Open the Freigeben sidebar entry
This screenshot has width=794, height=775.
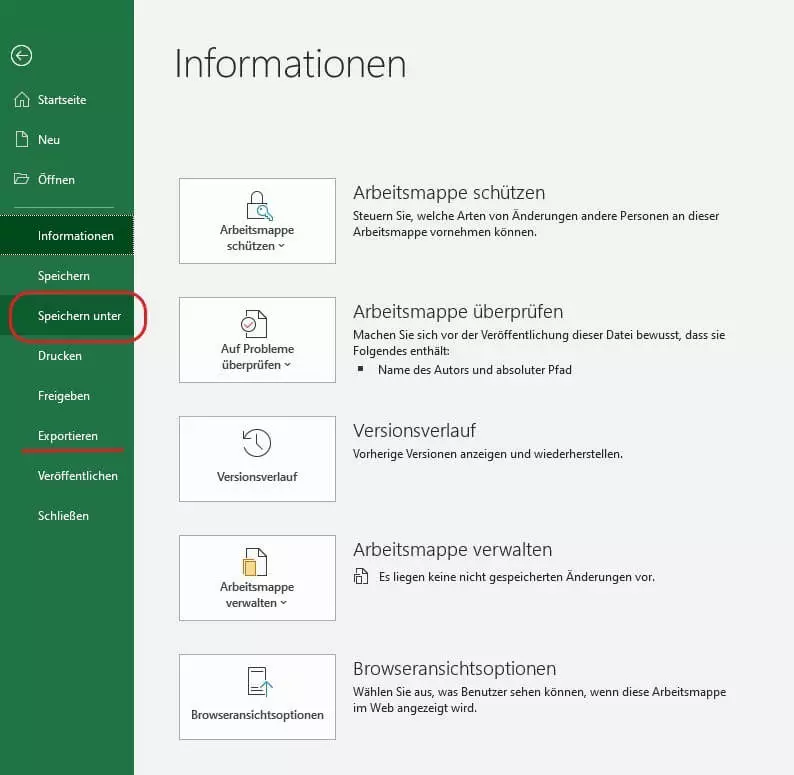point(64,396)
